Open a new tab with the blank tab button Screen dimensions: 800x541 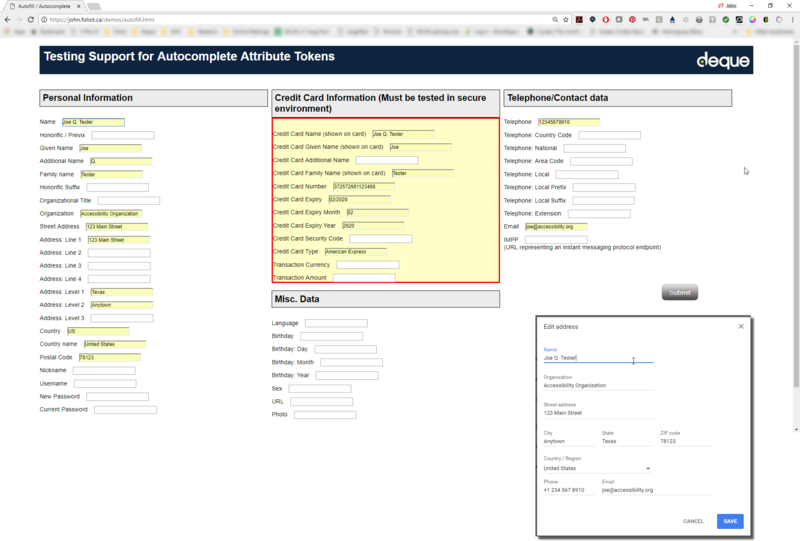point(94,7)
